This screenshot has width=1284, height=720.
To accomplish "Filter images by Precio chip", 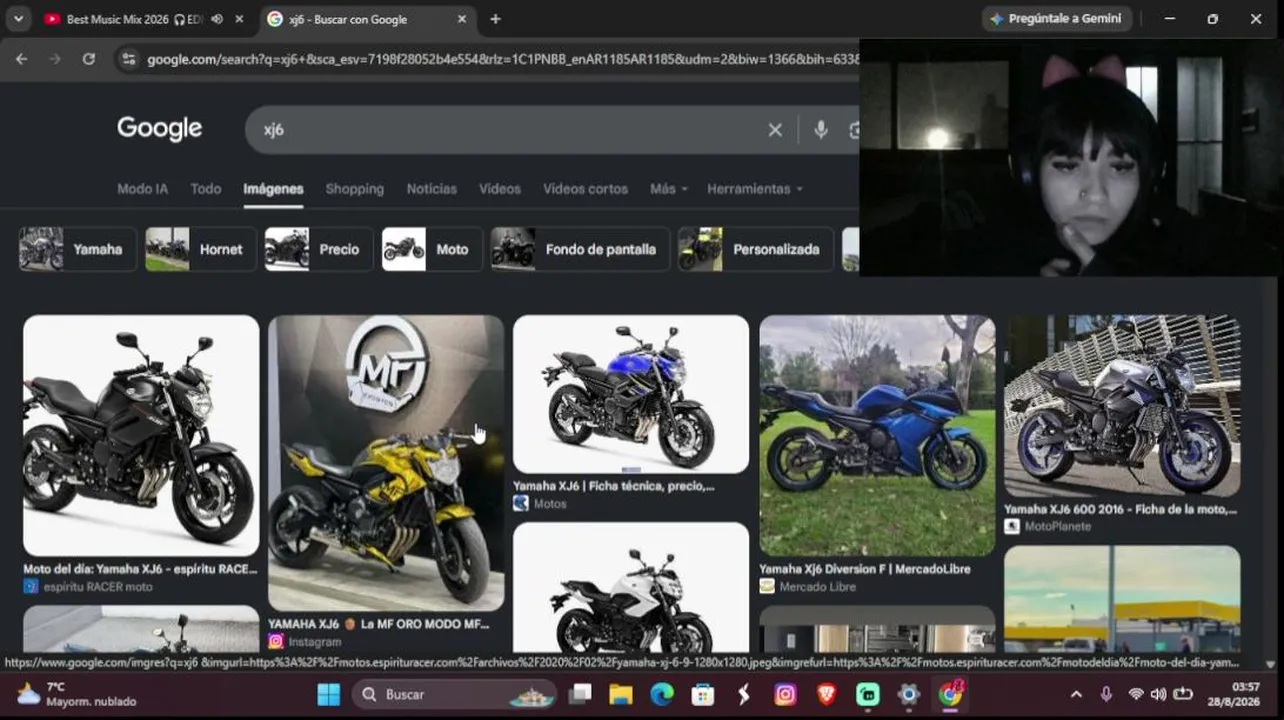I will 319,249.
